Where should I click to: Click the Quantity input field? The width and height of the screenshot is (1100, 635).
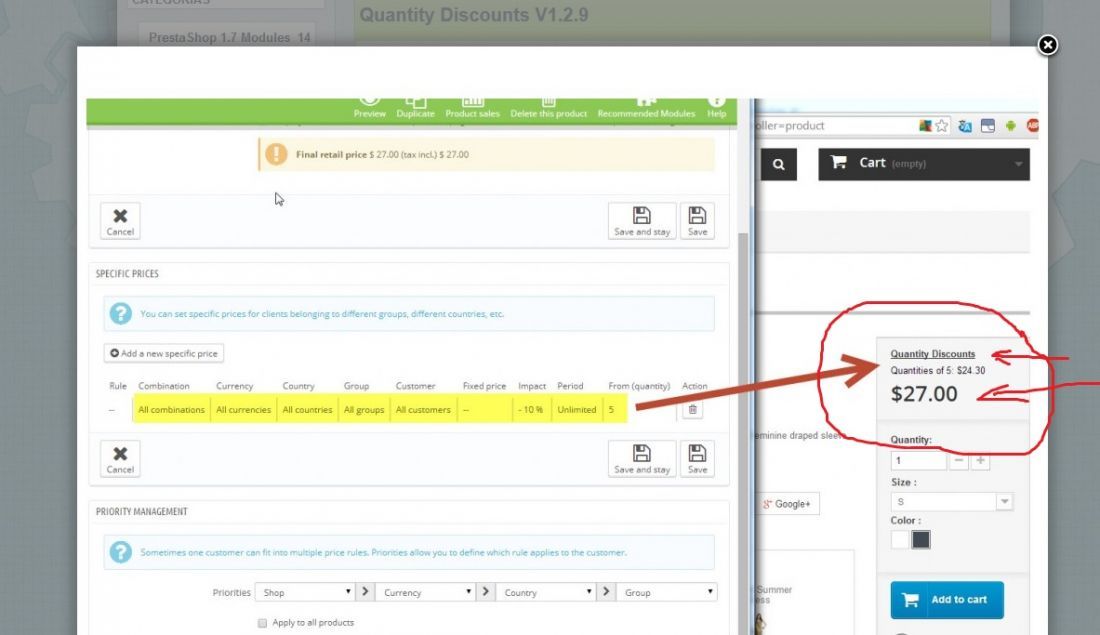[x=918, y=460]
